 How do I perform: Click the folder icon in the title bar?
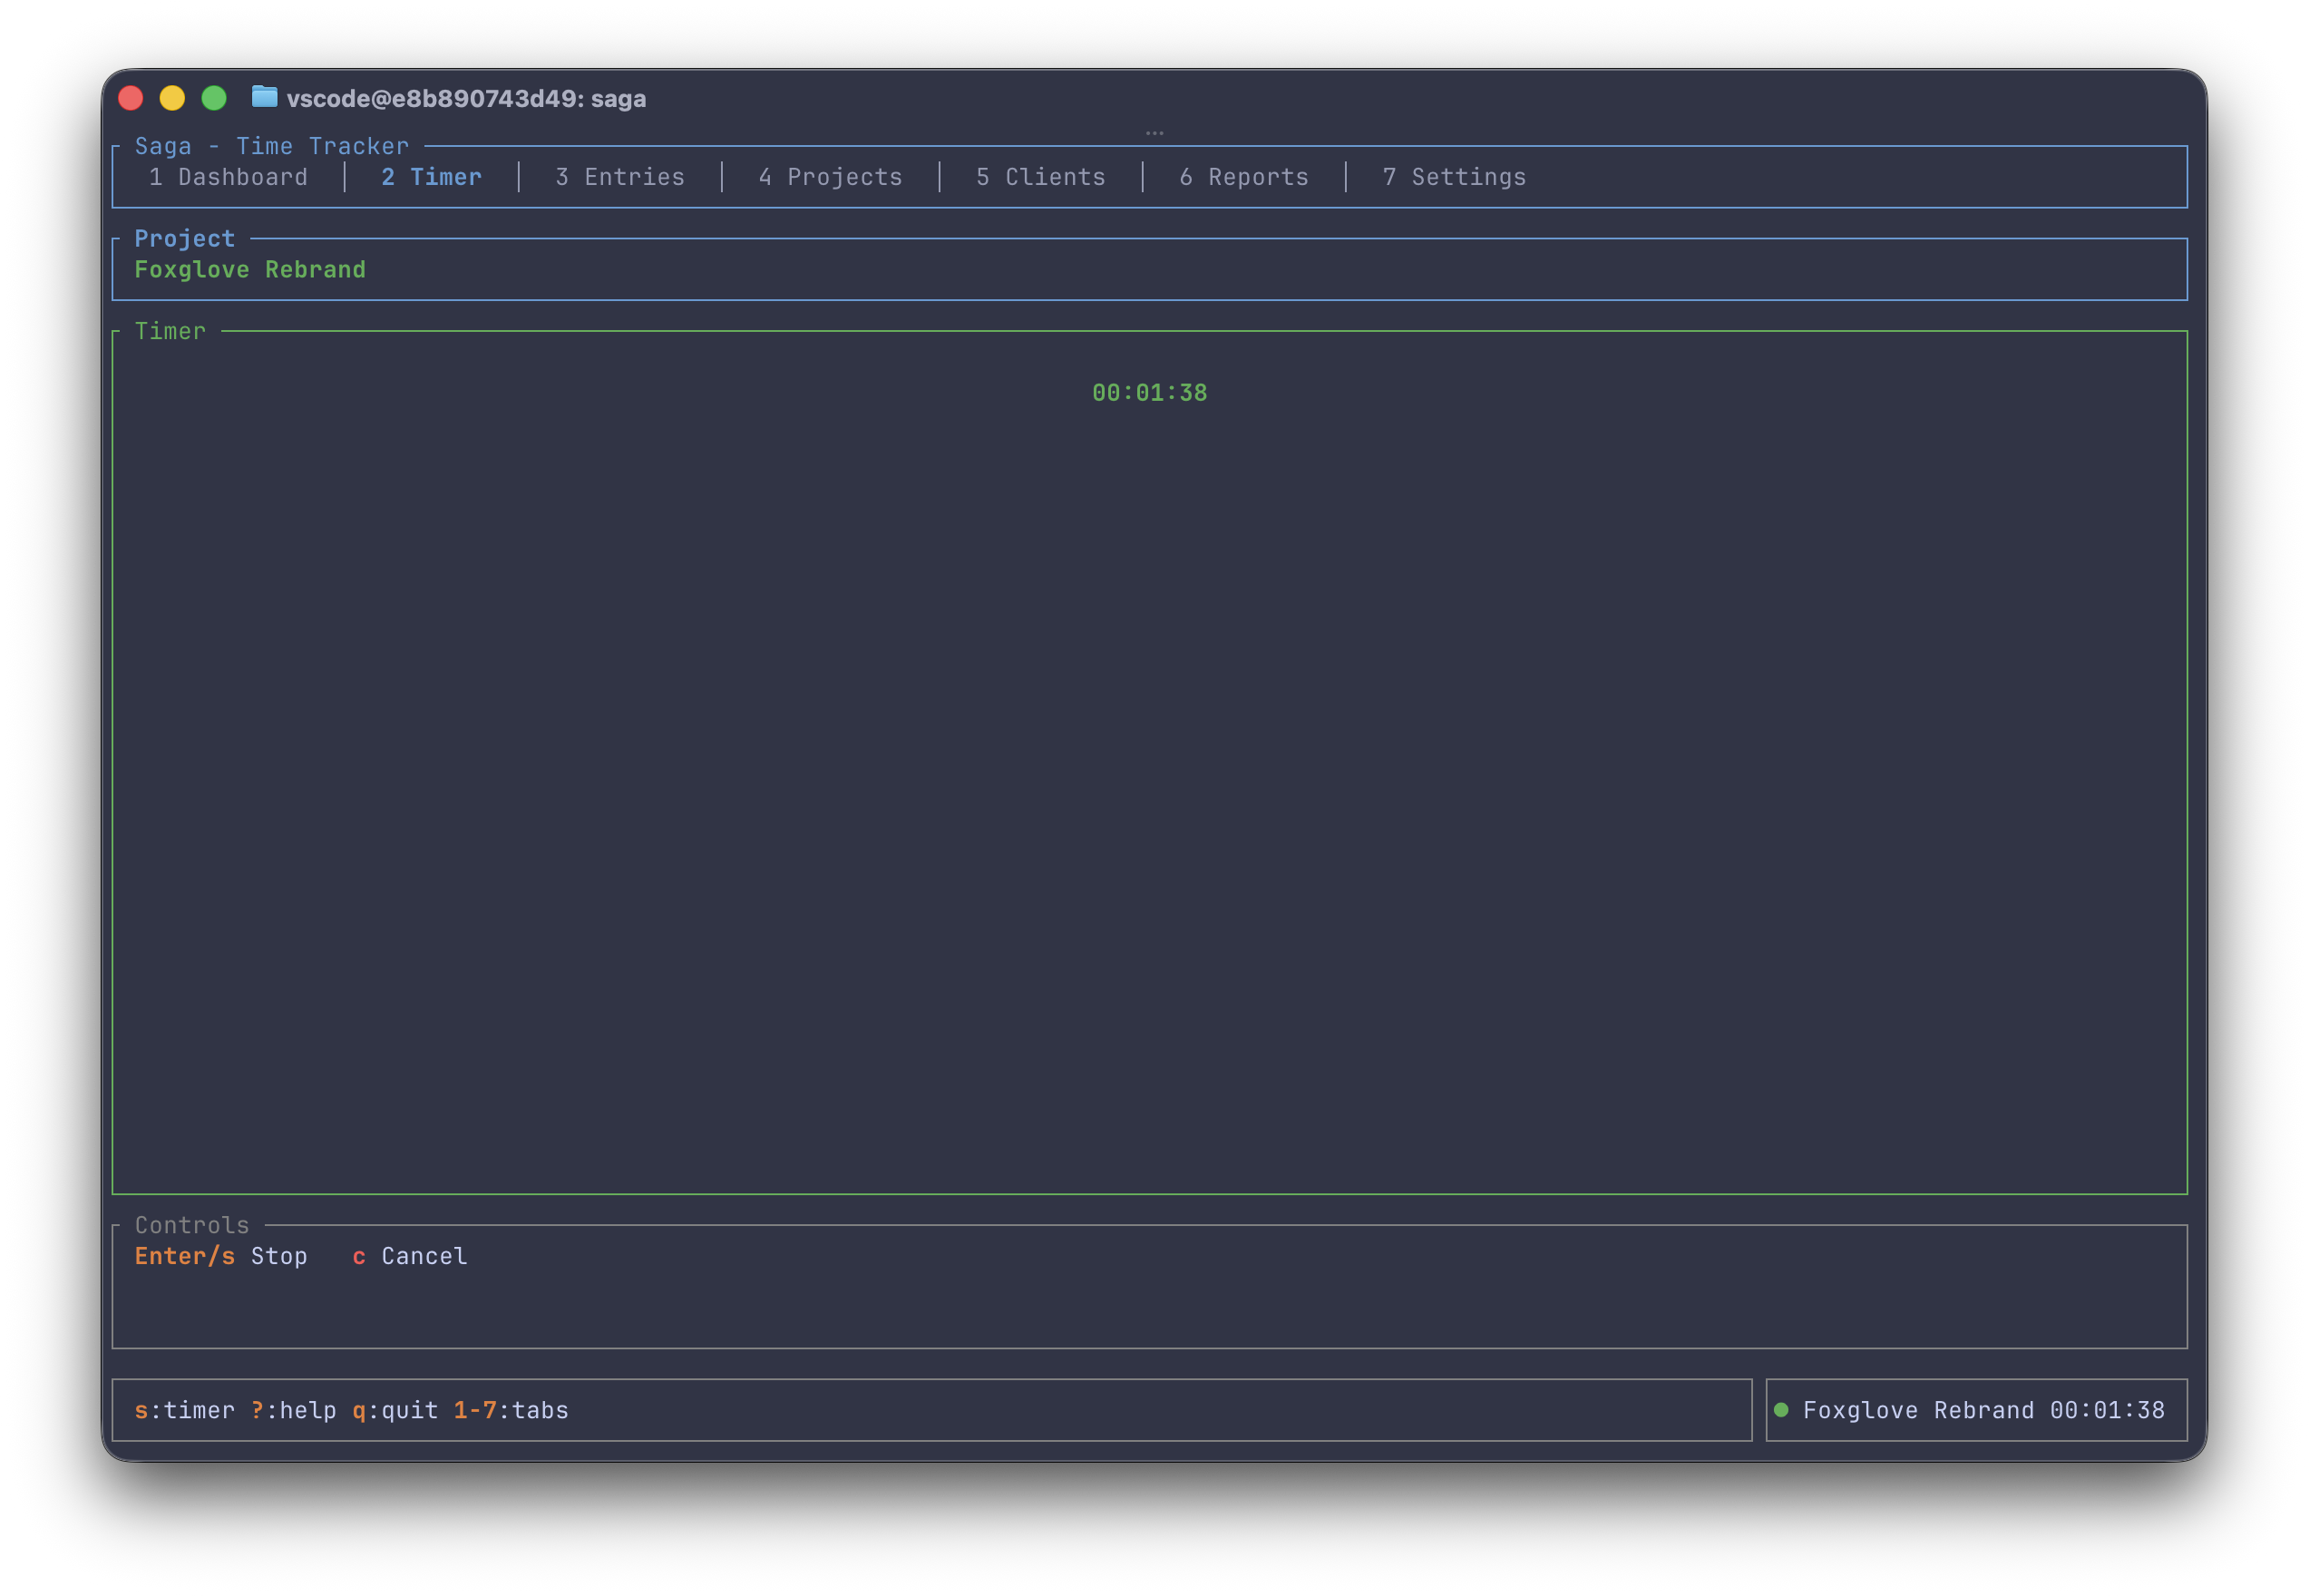[264, 97]
